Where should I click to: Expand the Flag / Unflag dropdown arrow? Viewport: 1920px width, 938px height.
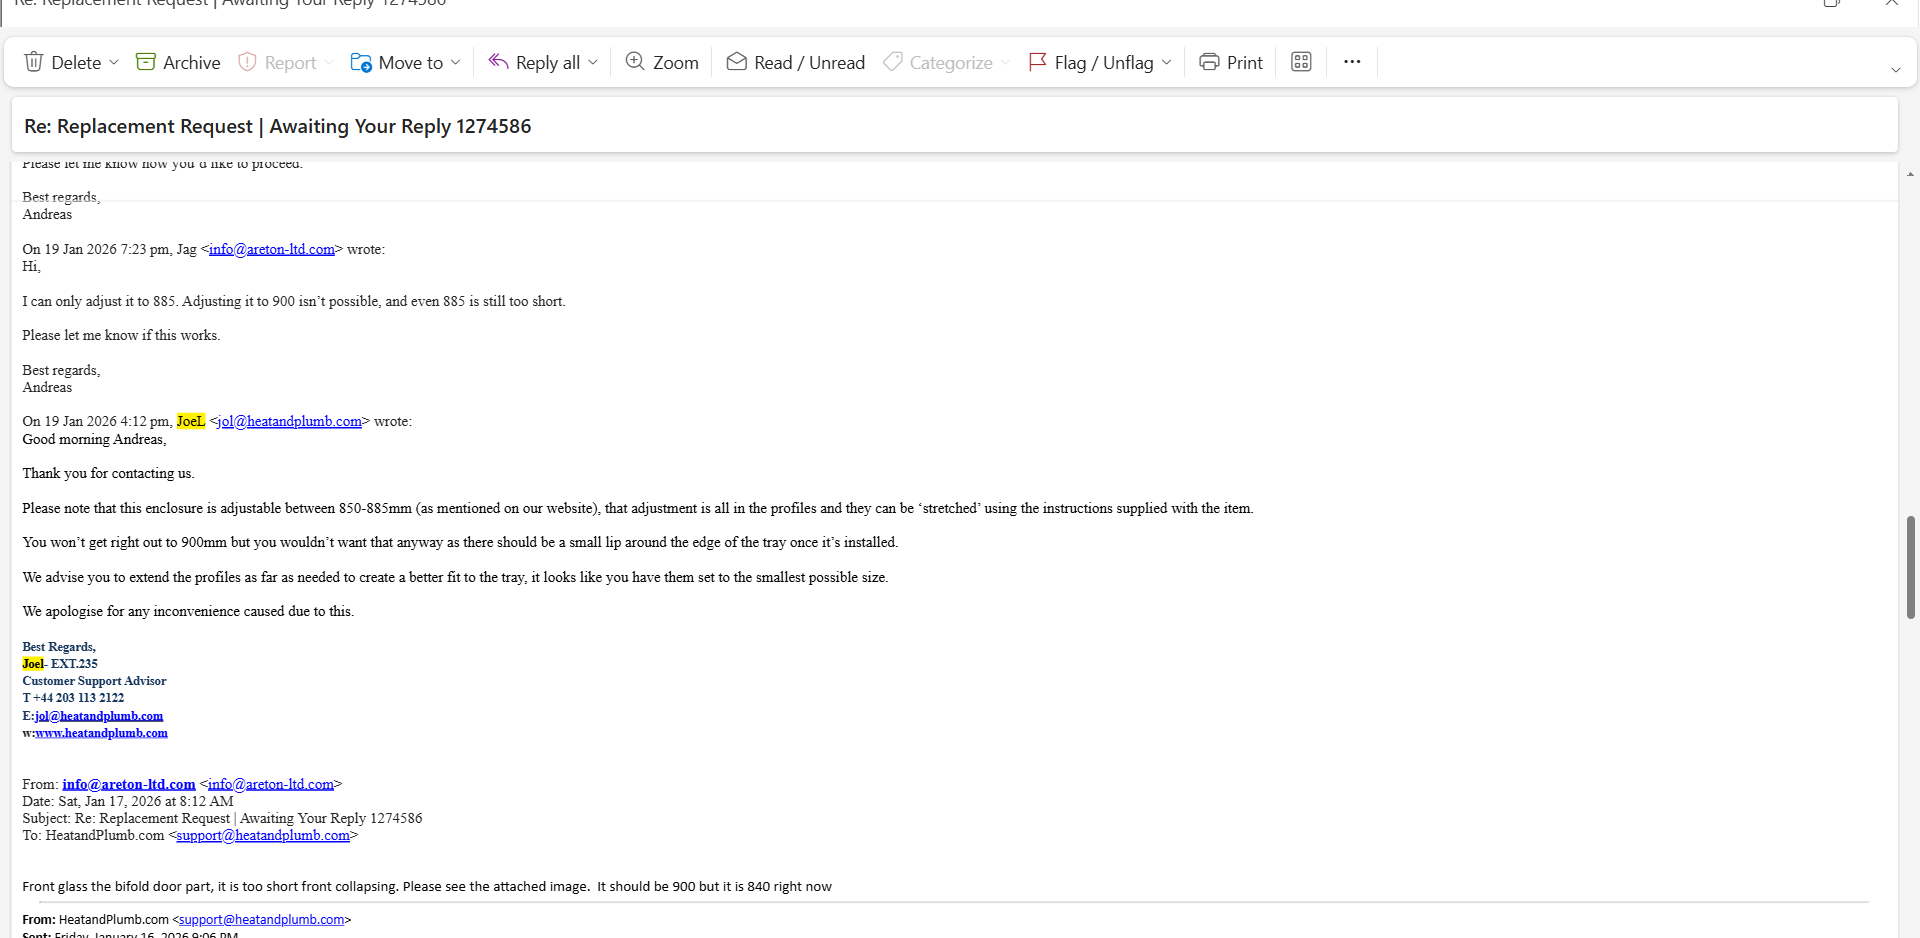1167,62
